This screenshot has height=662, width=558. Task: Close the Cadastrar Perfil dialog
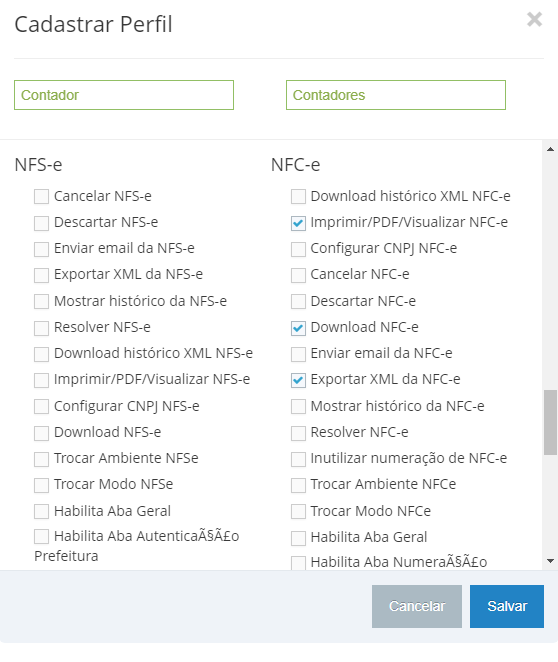pos(534,19)
